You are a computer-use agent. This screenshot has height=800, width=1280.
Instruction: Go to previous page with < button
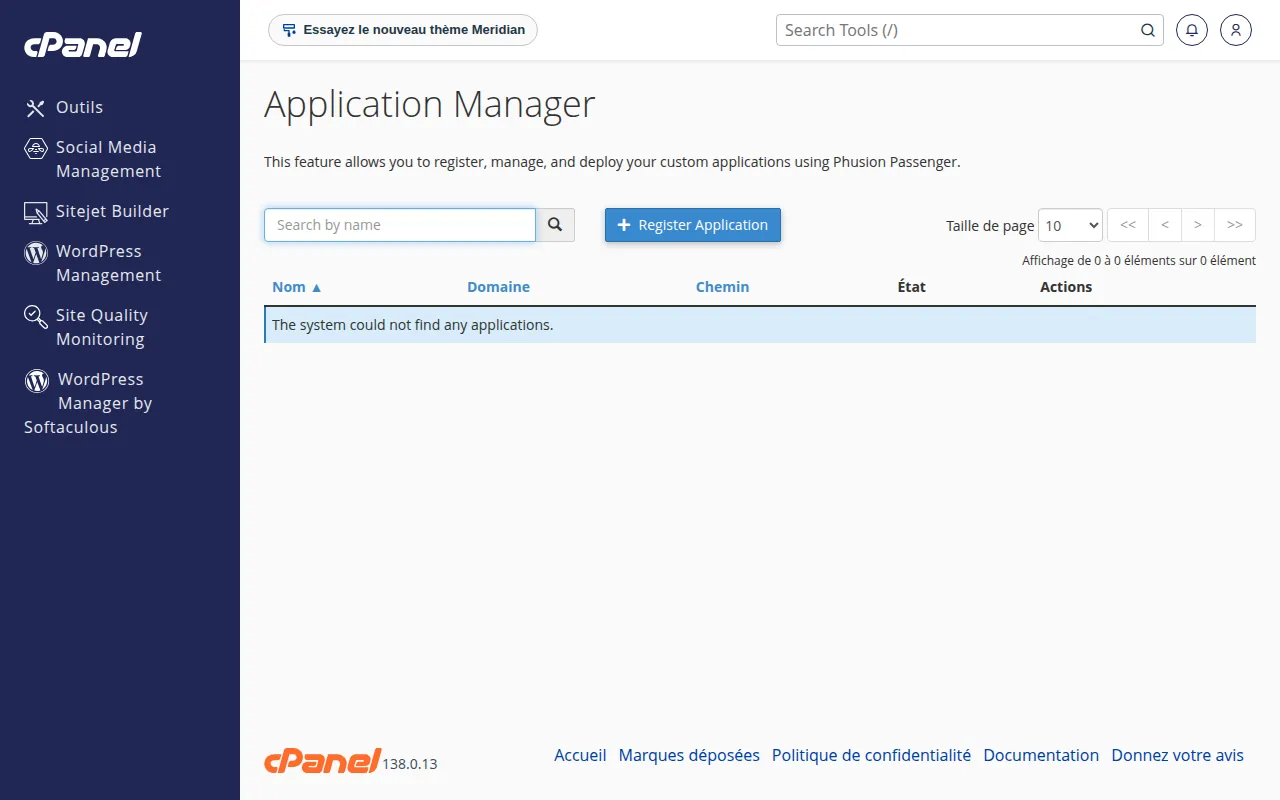[x=1165, y=225]
